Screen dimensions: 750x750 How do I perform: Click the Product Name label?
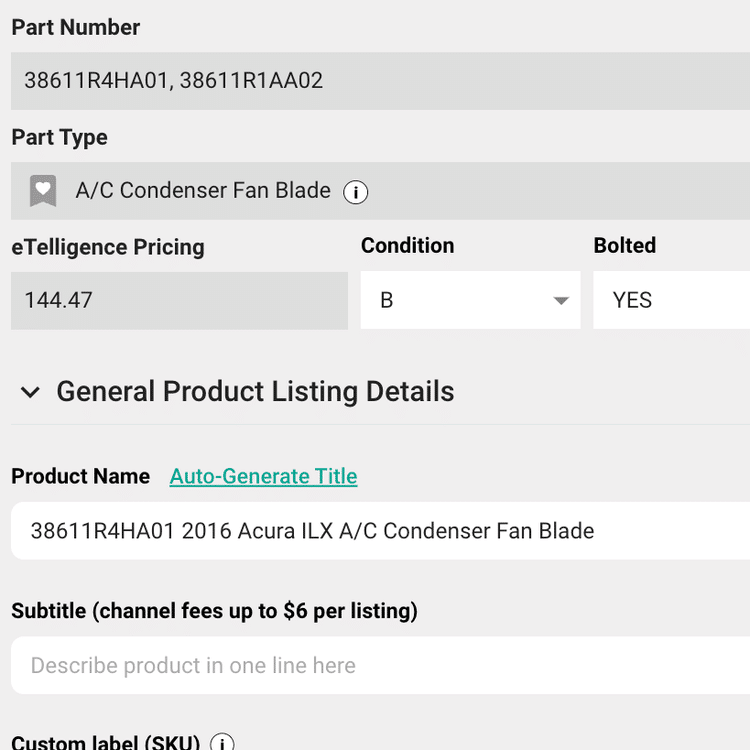[80, 476]
